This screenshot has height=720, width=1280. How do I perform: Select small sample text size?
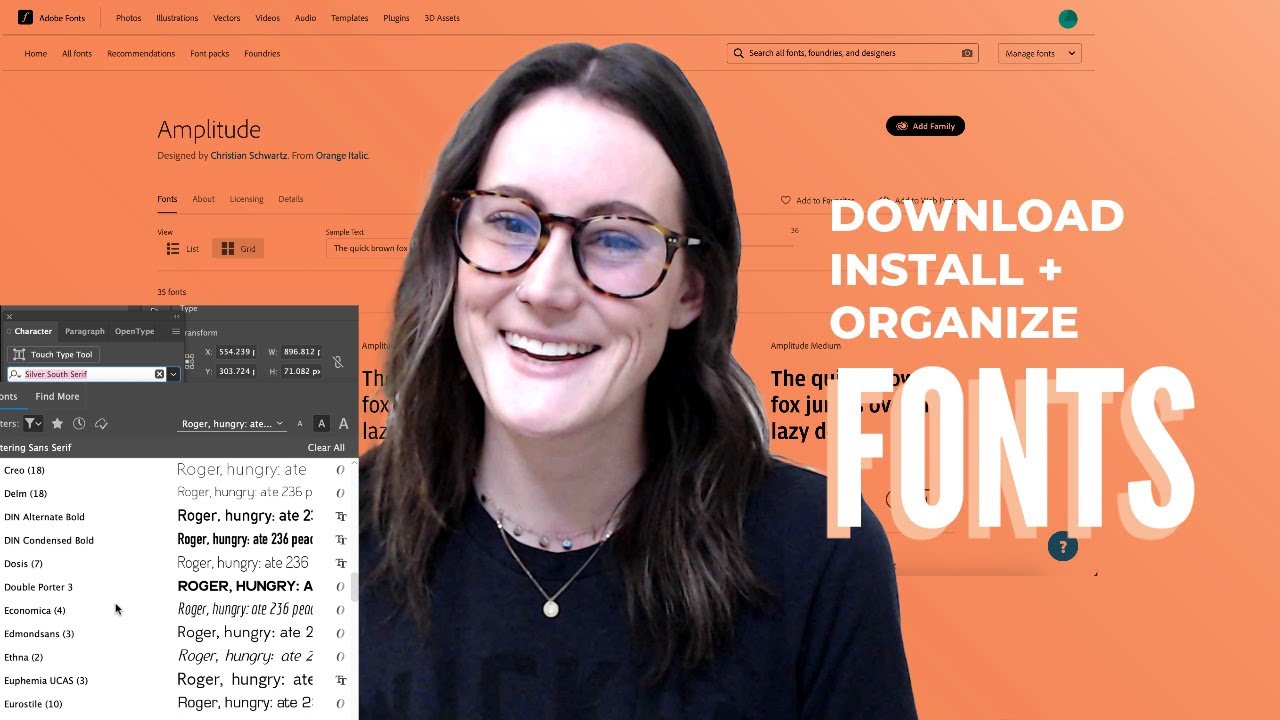point(299,424)
